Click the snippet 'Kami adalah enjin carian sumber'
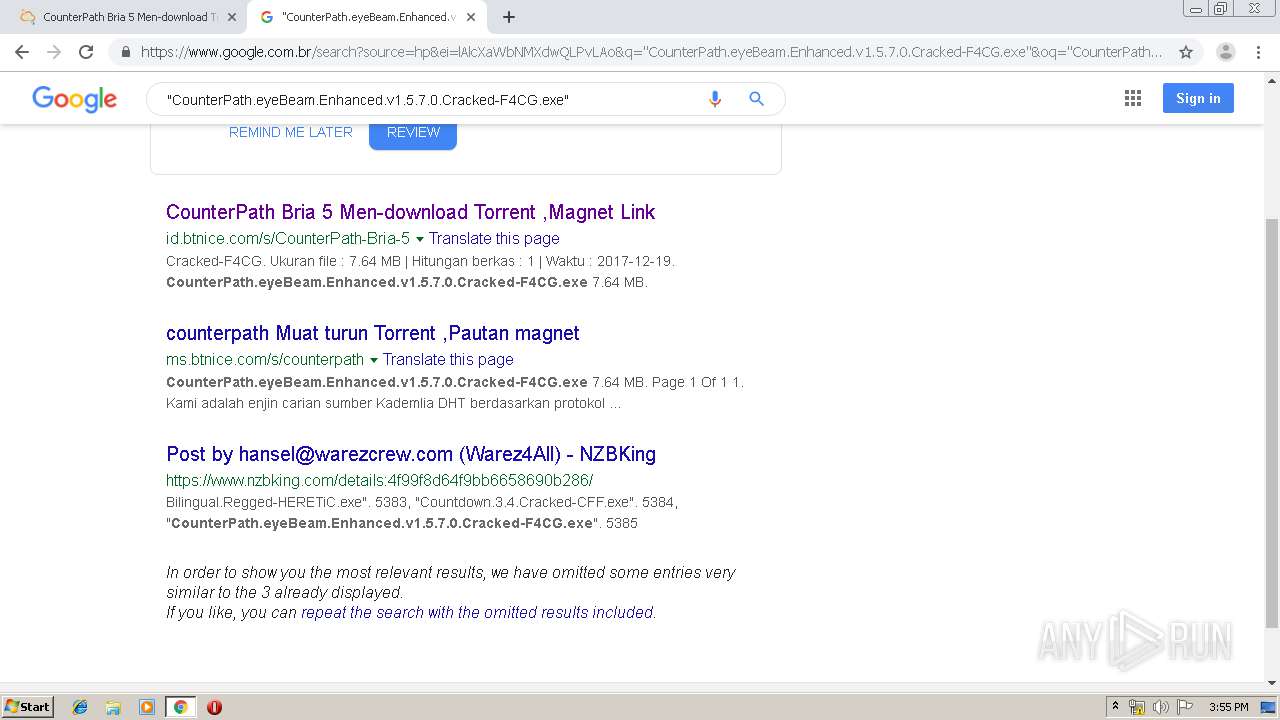This screenshot has height=720, width=1280. [285, 403]
